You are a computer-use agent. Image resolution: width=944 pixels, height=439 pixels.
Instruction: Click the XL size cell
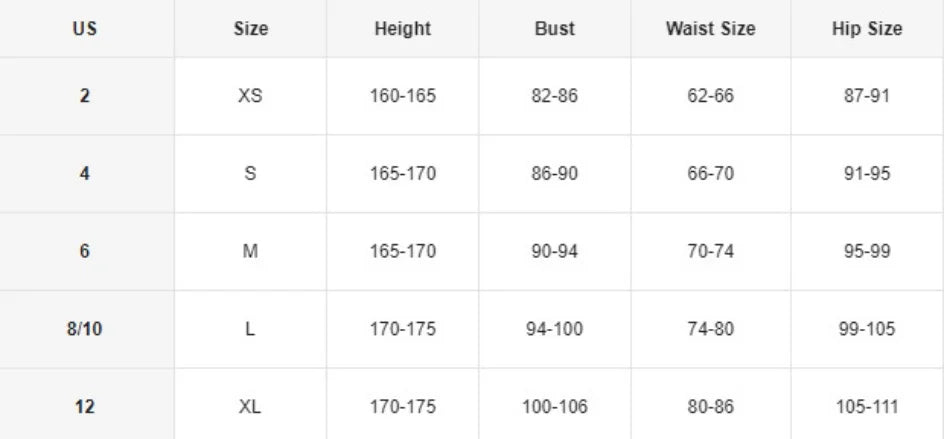click(250, 407)
